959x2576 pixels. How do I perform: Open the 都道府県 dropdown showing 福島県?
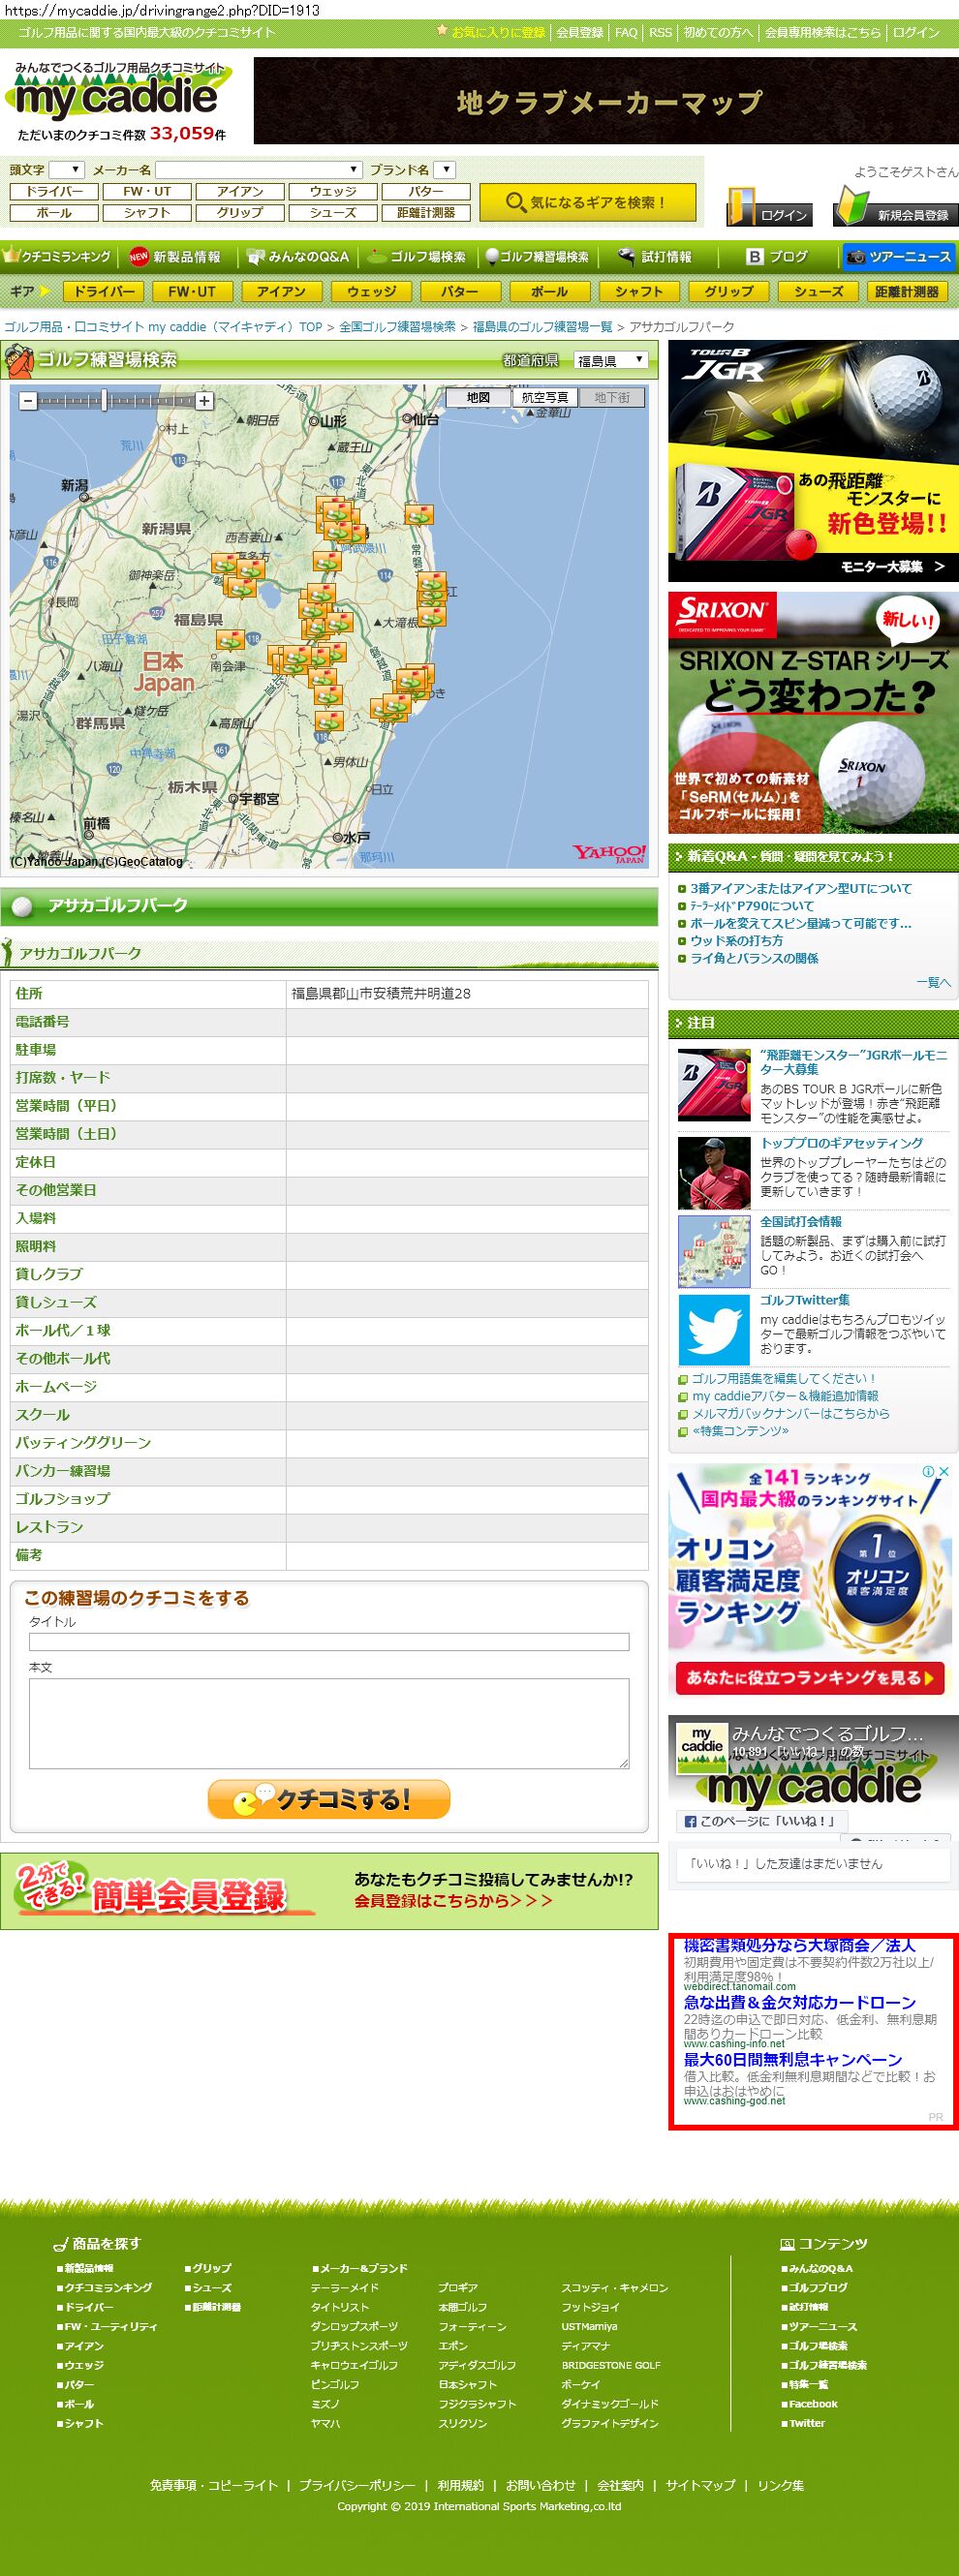(611, 360)
